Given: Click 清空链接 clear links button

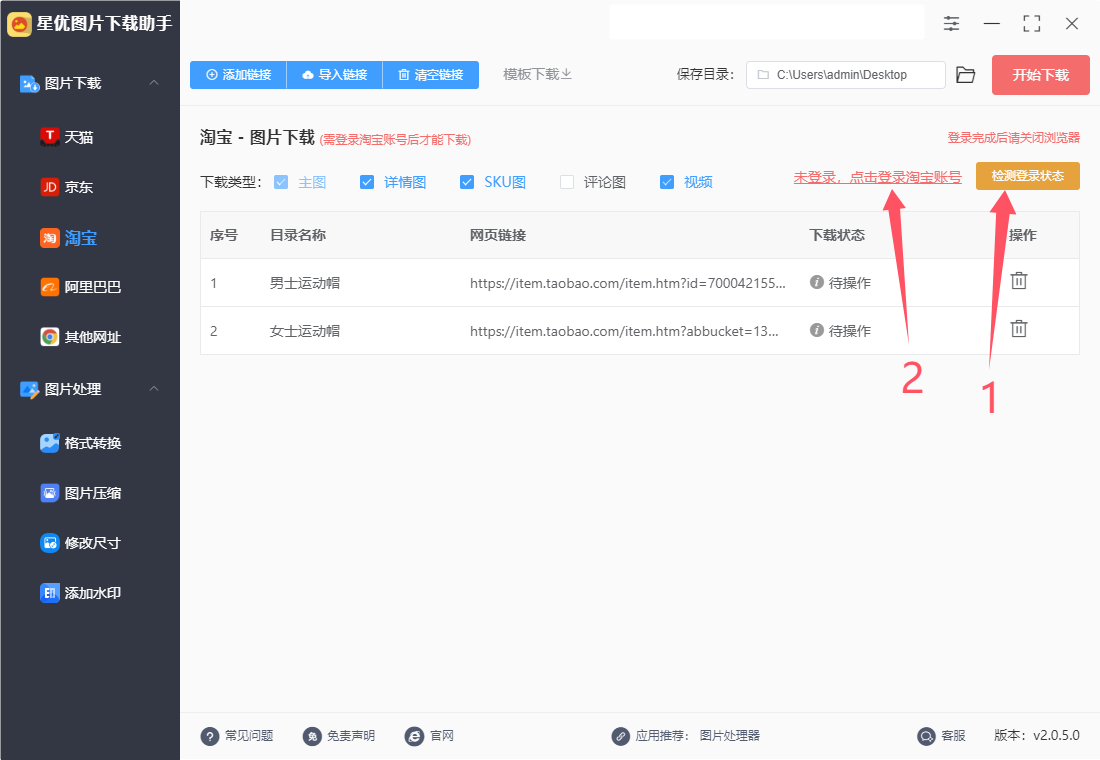Looking at the screenshot, I should tap(431, 74).
